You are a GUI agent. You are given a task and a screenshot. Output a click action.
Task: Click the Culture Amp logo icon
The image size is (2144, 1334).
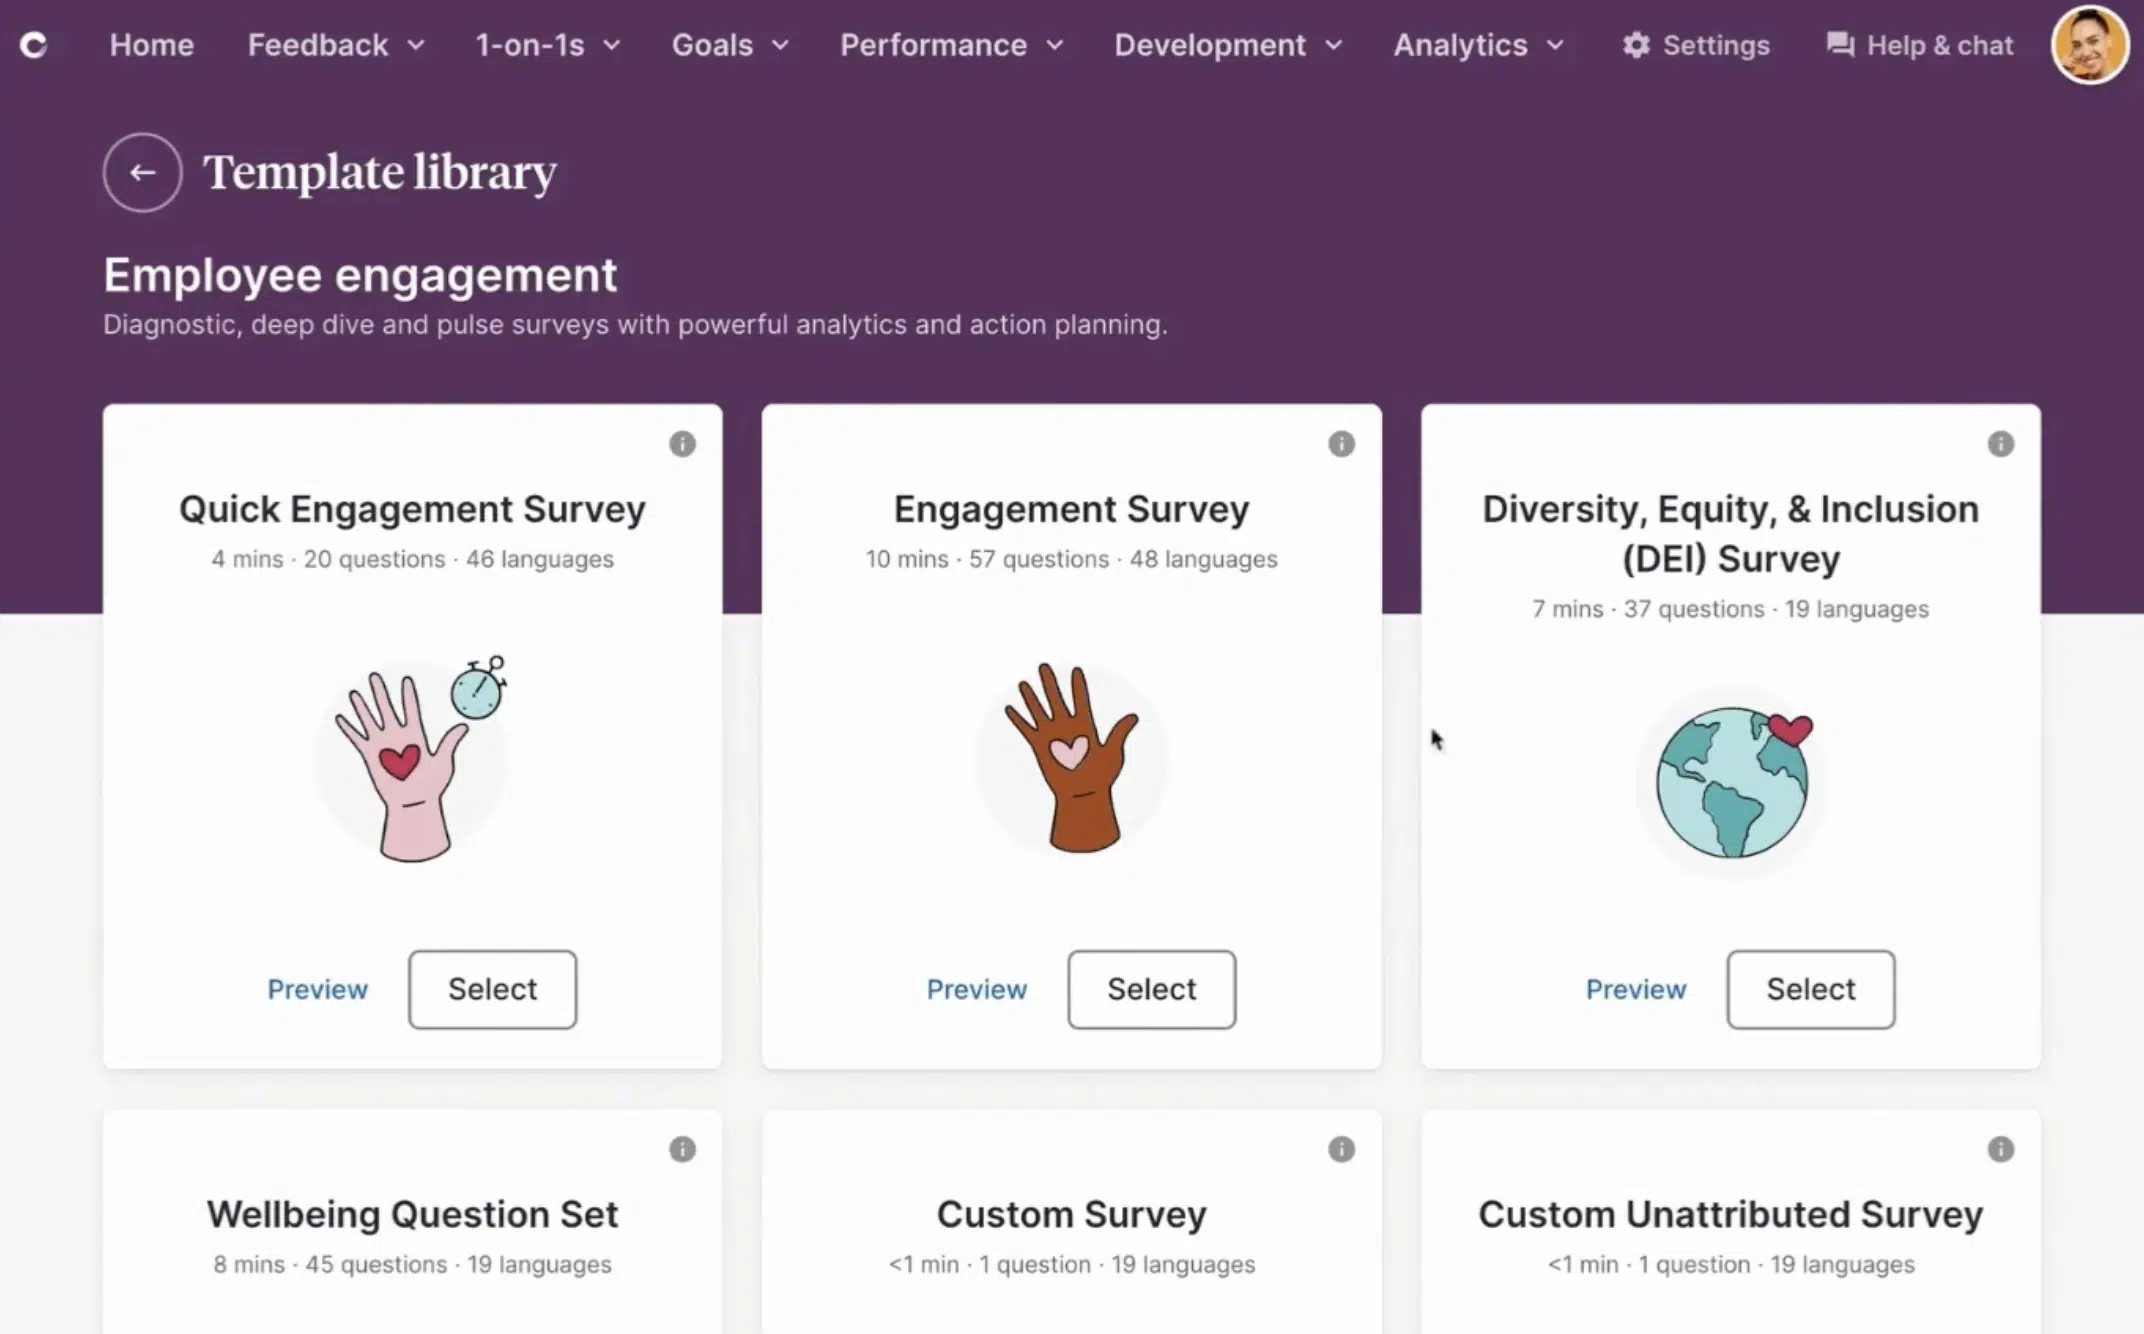pos(34,45)
